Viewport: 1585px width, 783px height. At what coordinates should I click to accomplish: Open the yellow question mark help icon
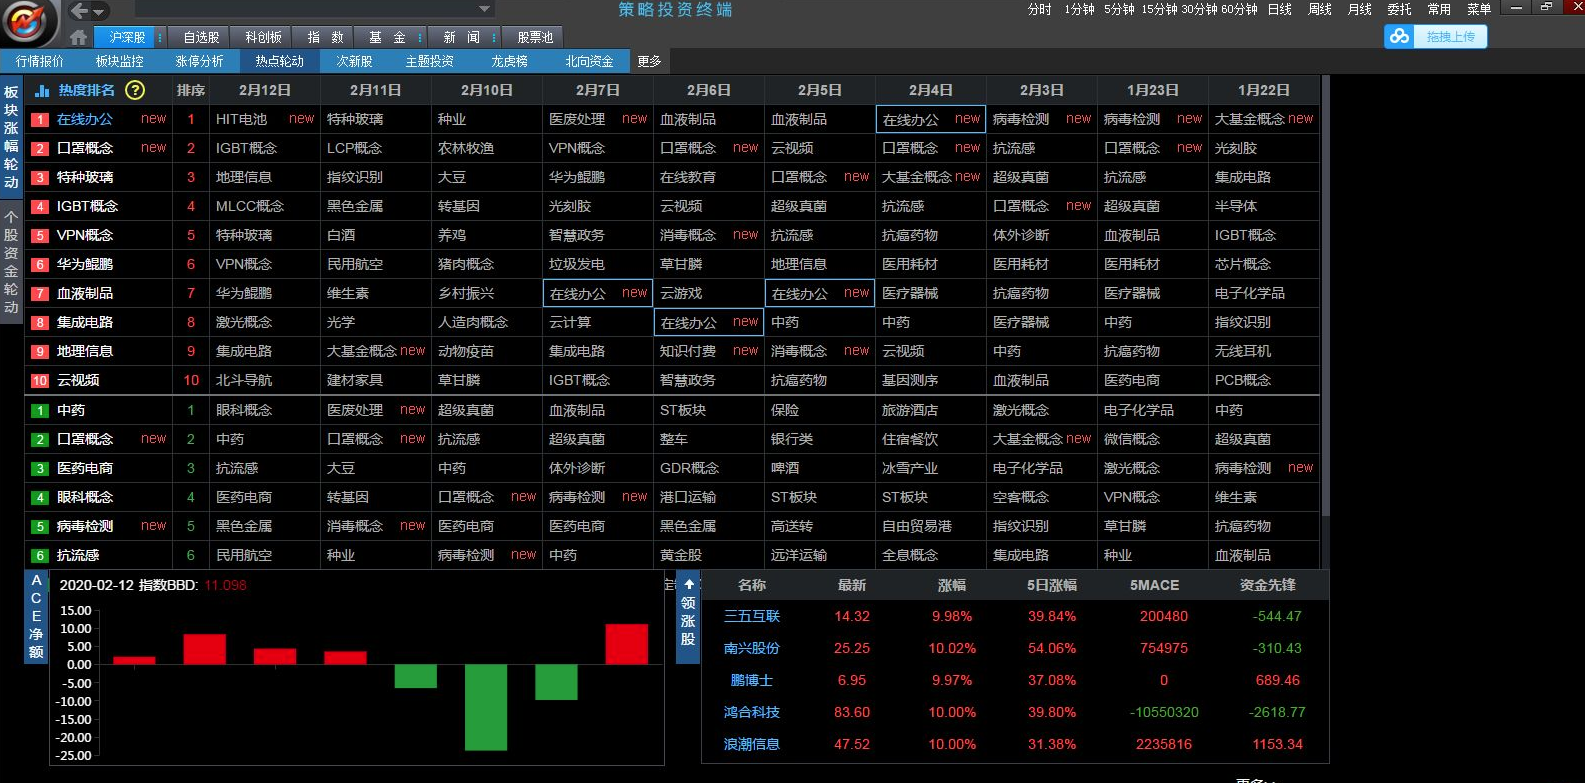tap(135, 90)
